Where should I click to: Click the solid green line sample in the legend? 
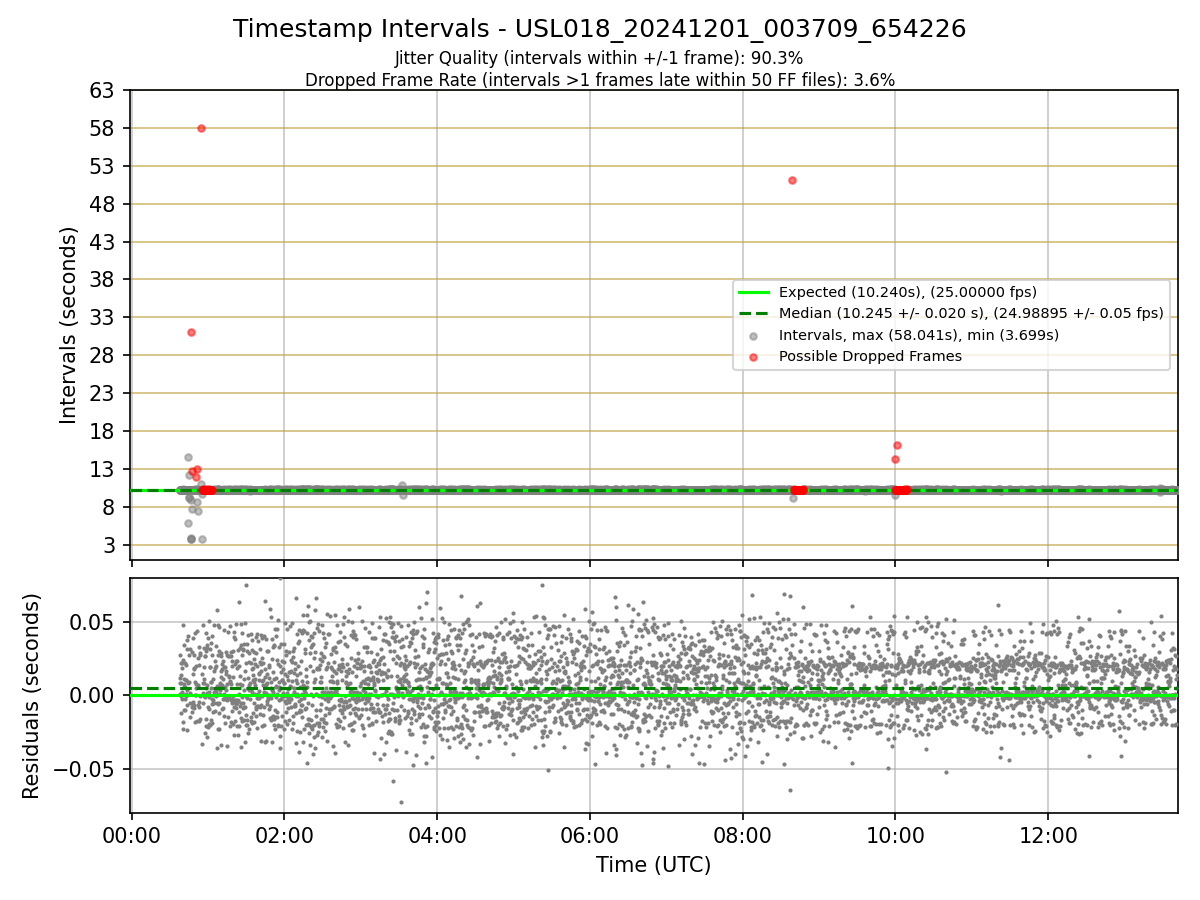754,293
